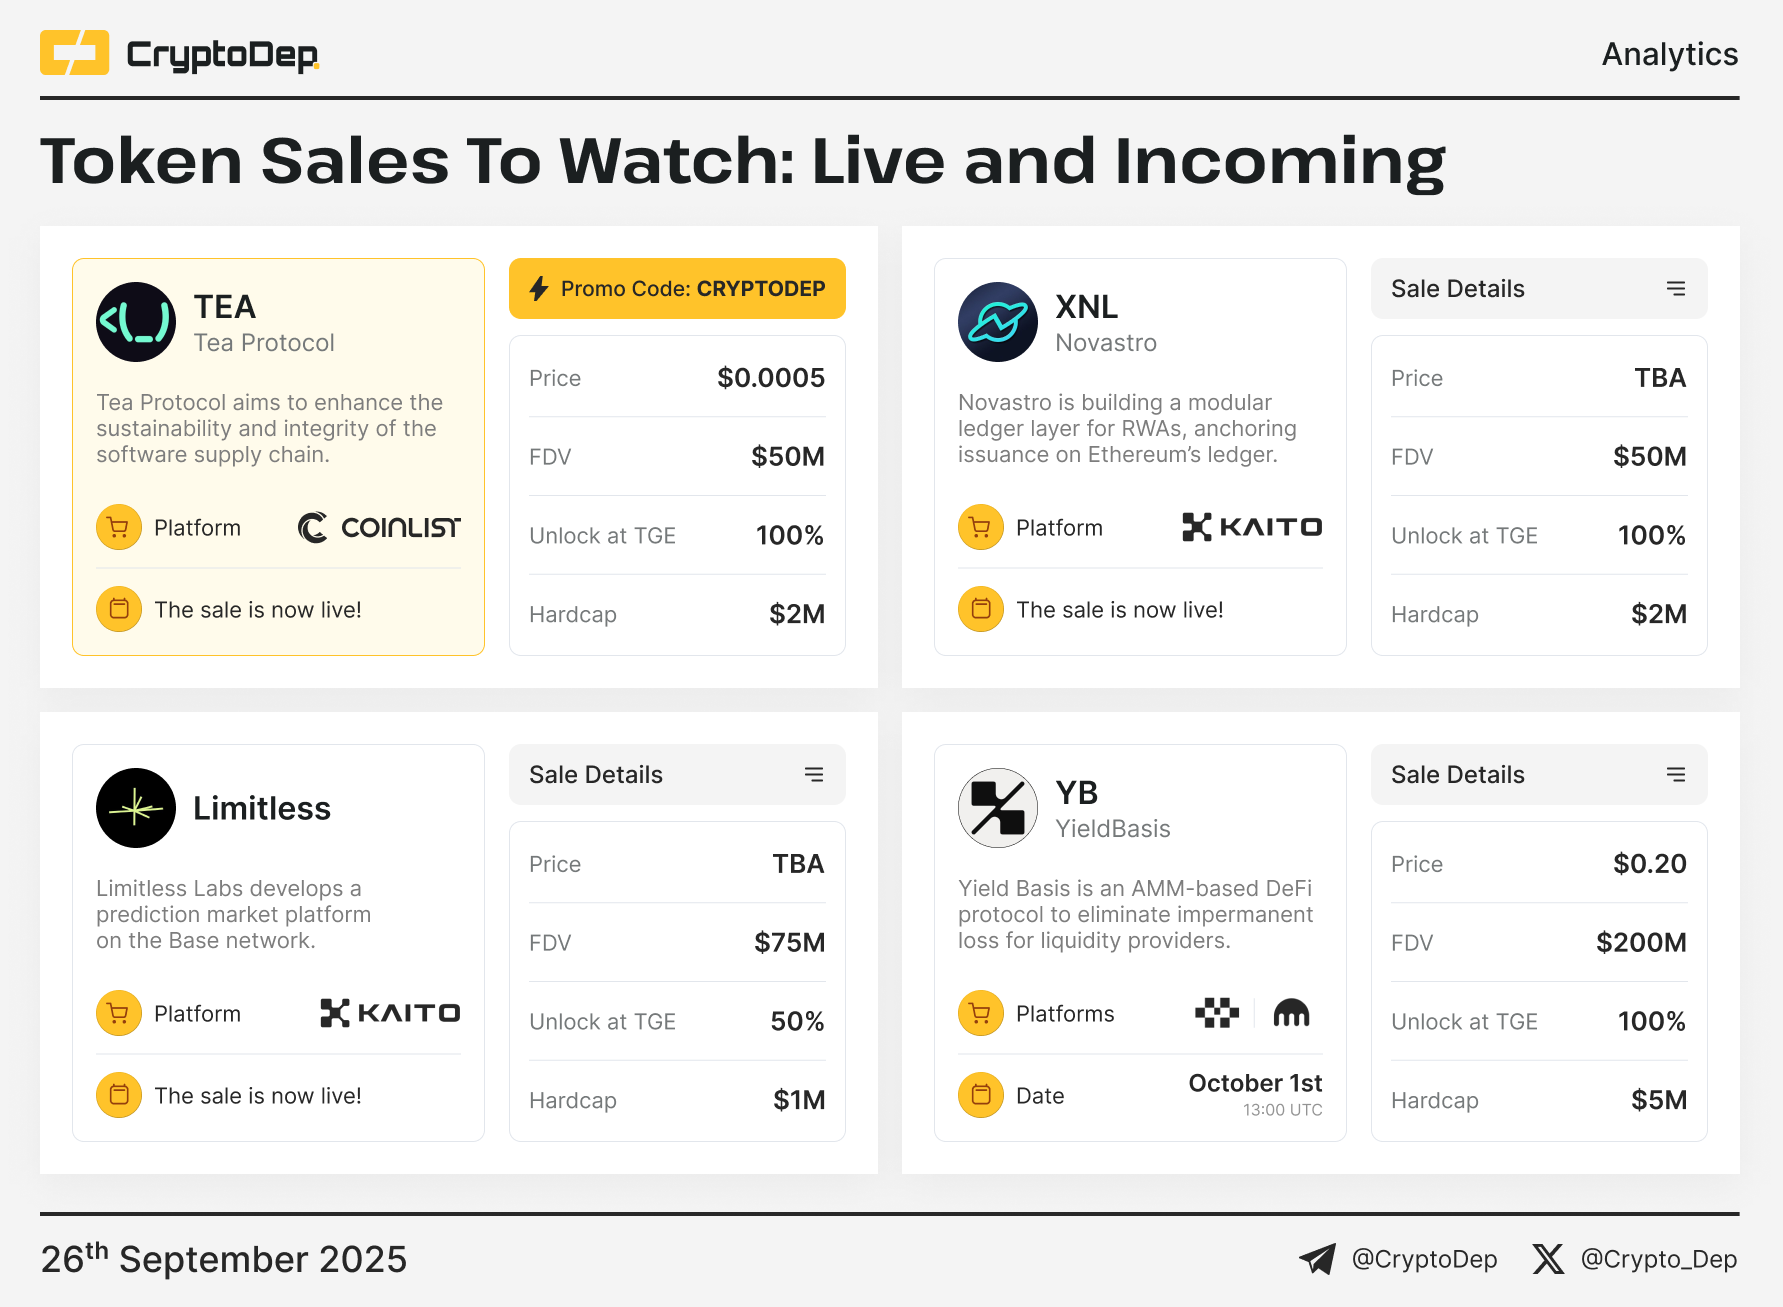
Task: Click the Limitless project title
Action: click(x=262, y=808)
